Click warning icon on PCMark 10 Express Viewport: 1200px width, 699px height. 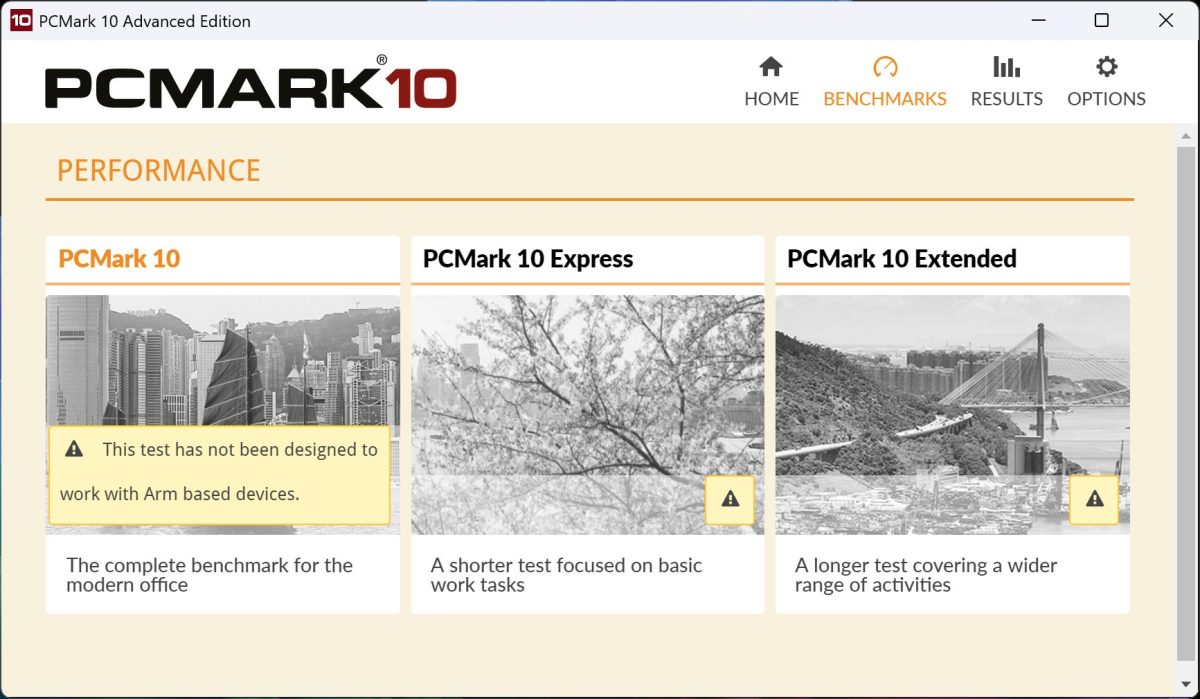[730, 499]
